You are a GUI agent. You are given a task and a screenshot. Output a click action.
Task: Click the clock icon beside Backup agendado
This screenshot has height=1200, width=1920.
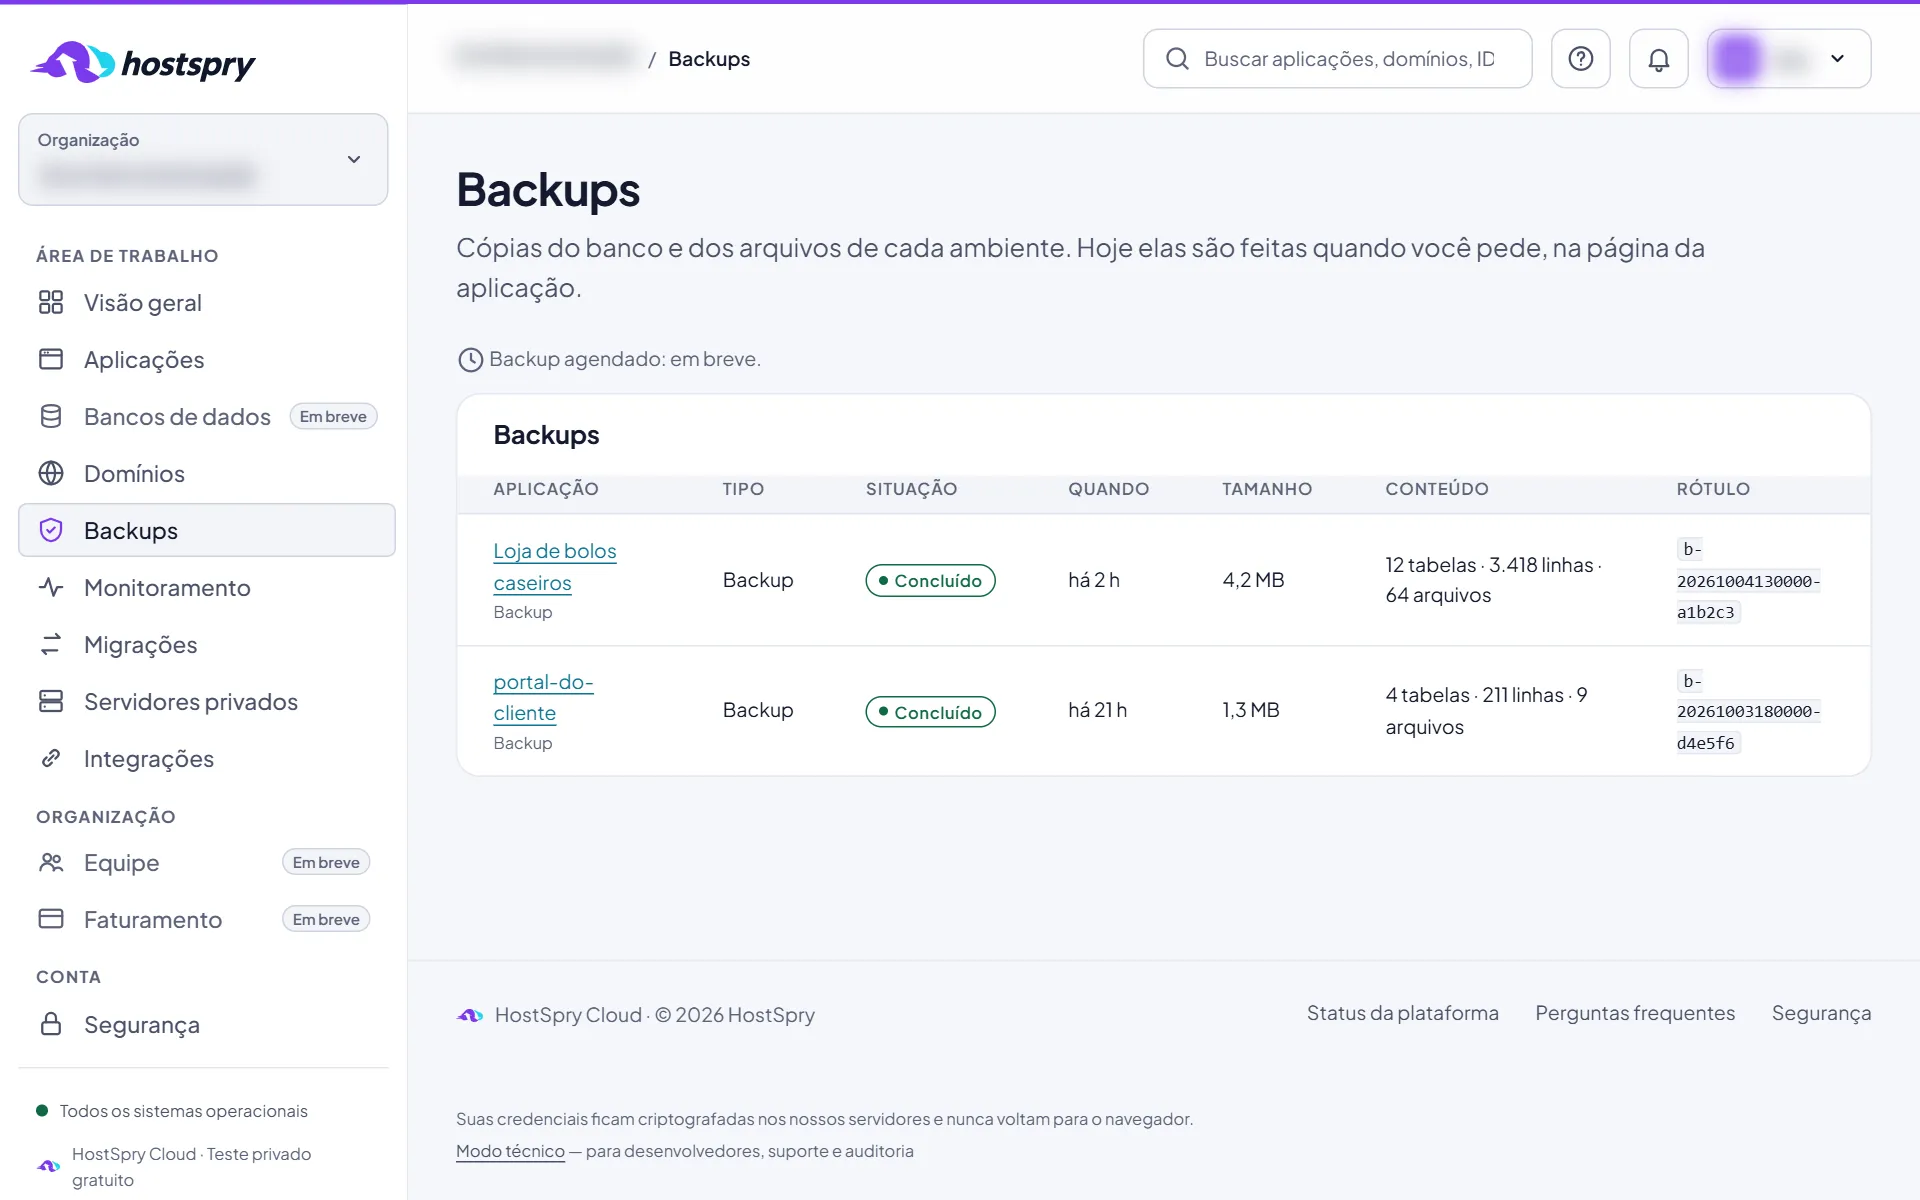click(470, 360)
